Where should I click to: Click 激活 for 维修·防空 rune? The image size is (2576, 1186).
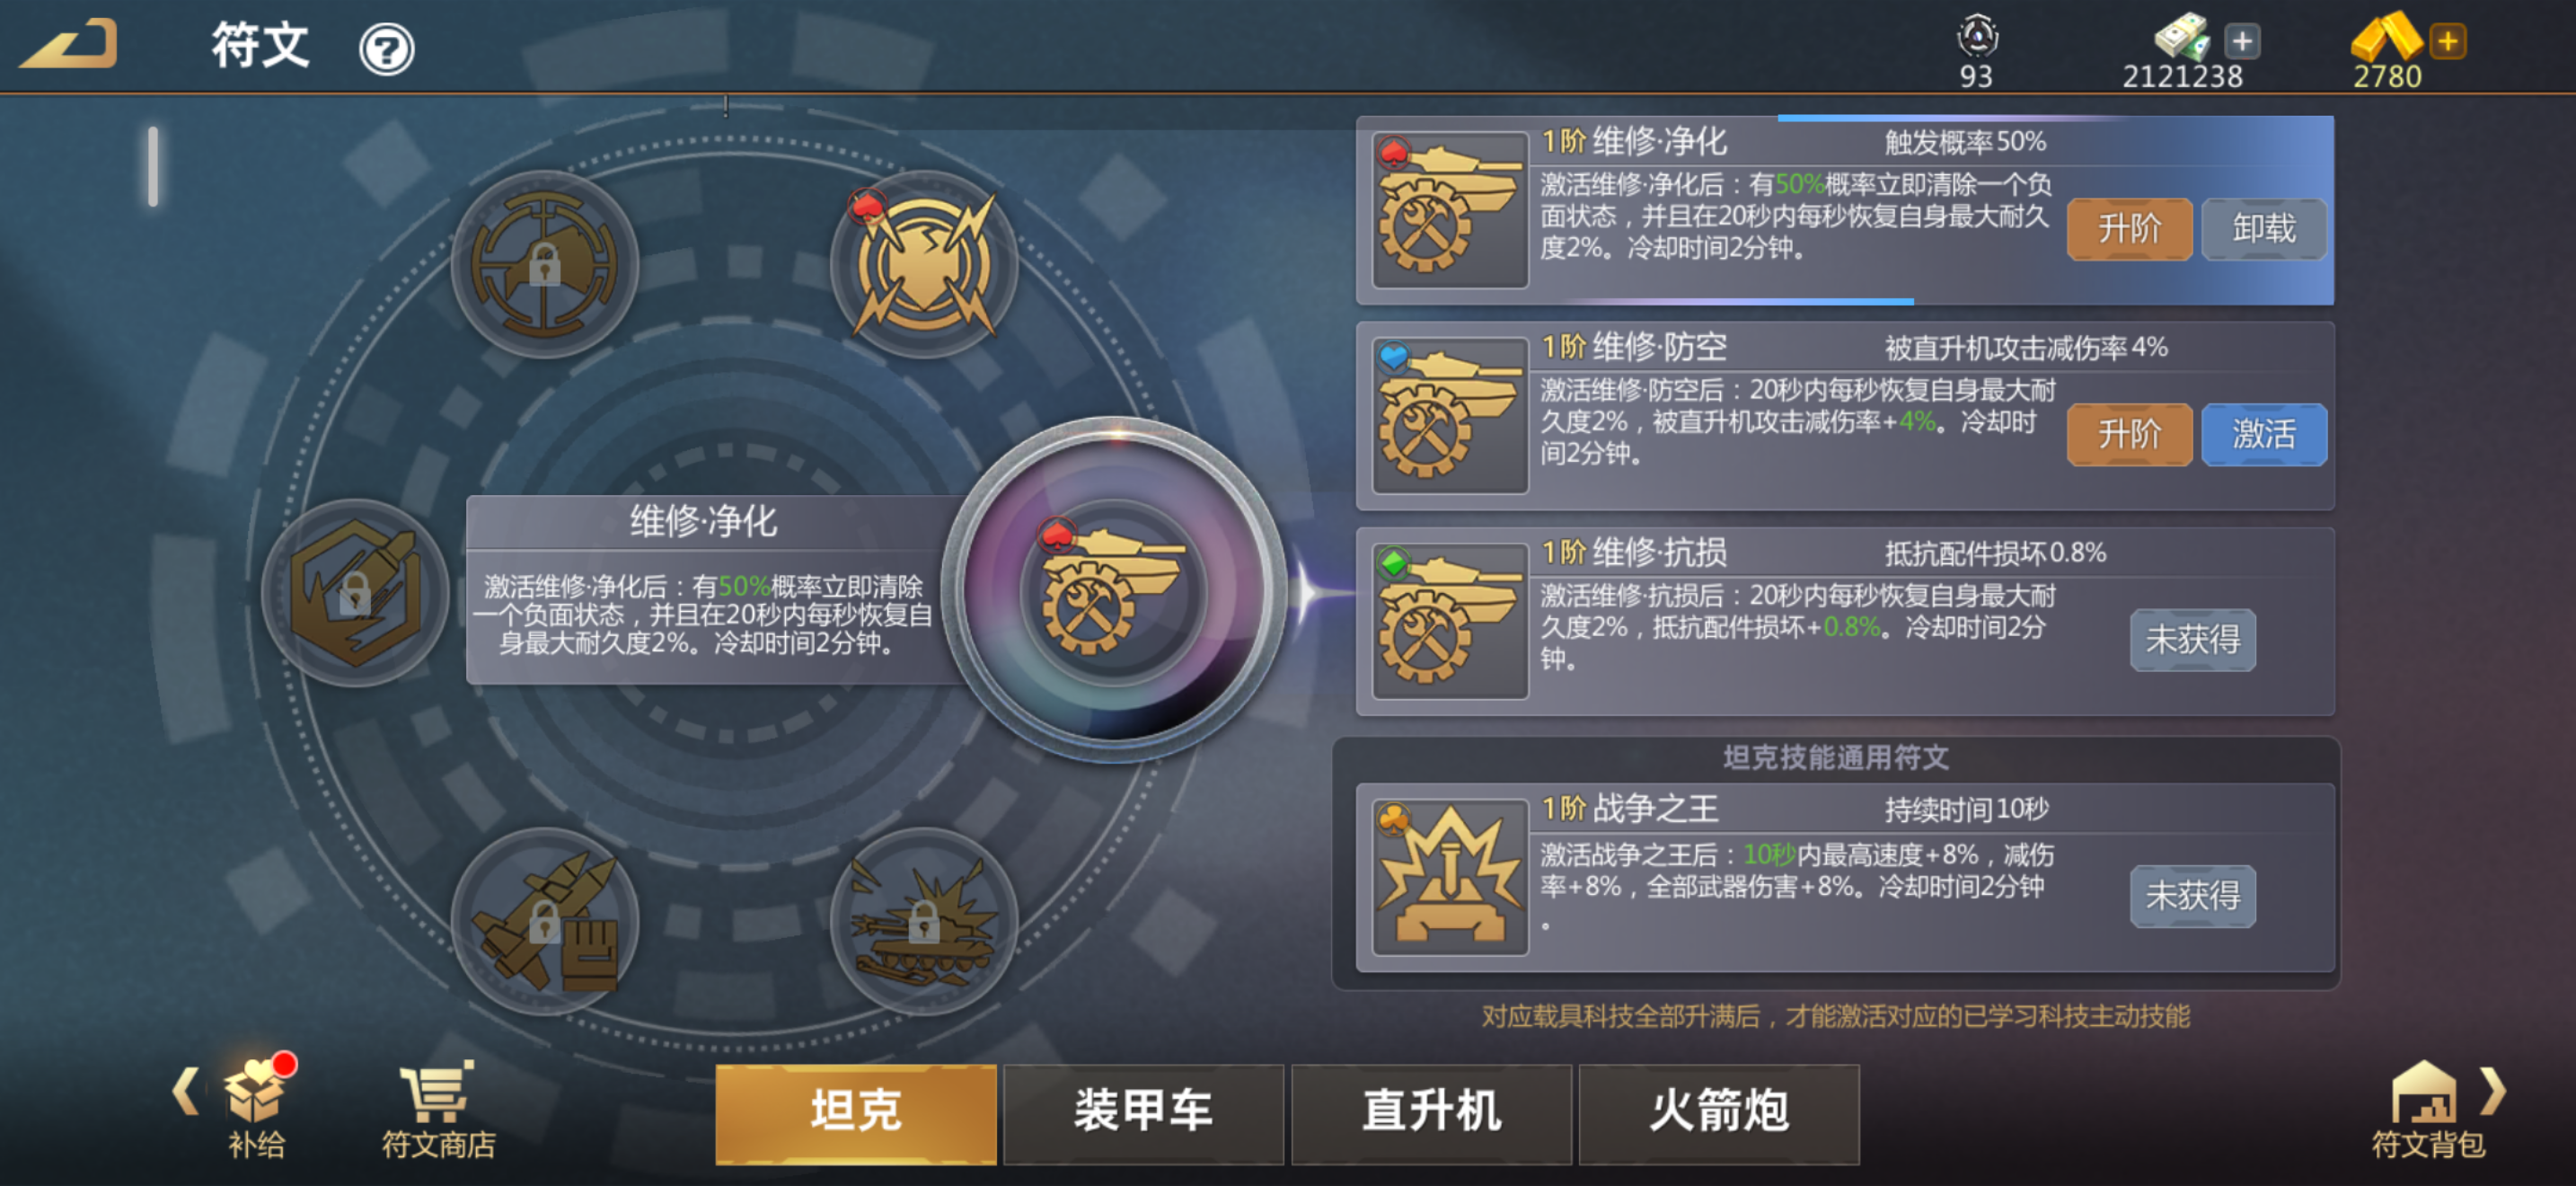click(2264, 434)
